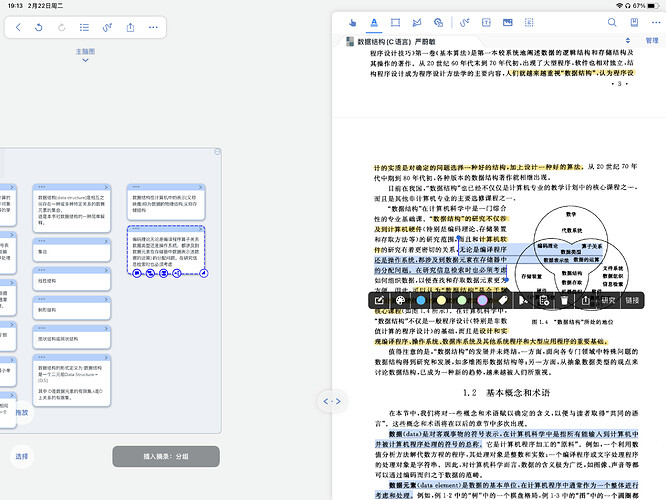
Task: Share the mind map notebook
Action: coord(130,28)
